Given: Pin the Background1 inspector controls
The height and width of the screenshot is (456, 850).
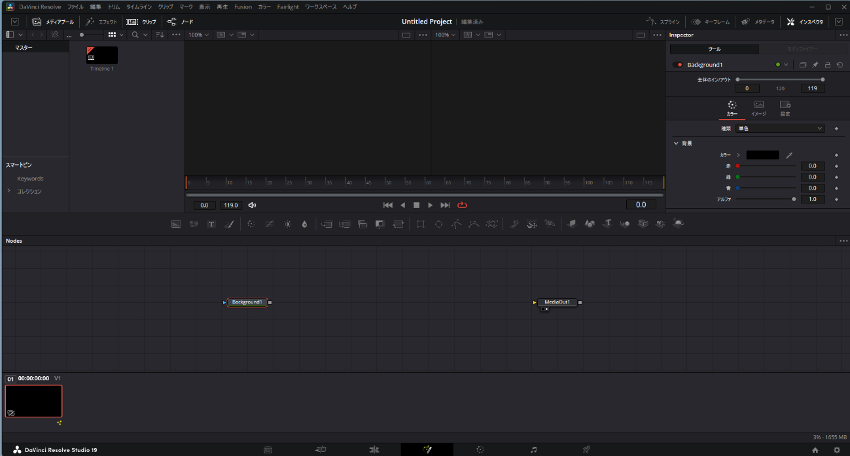Looking at the screenshot, I should (x=815, y=65).
